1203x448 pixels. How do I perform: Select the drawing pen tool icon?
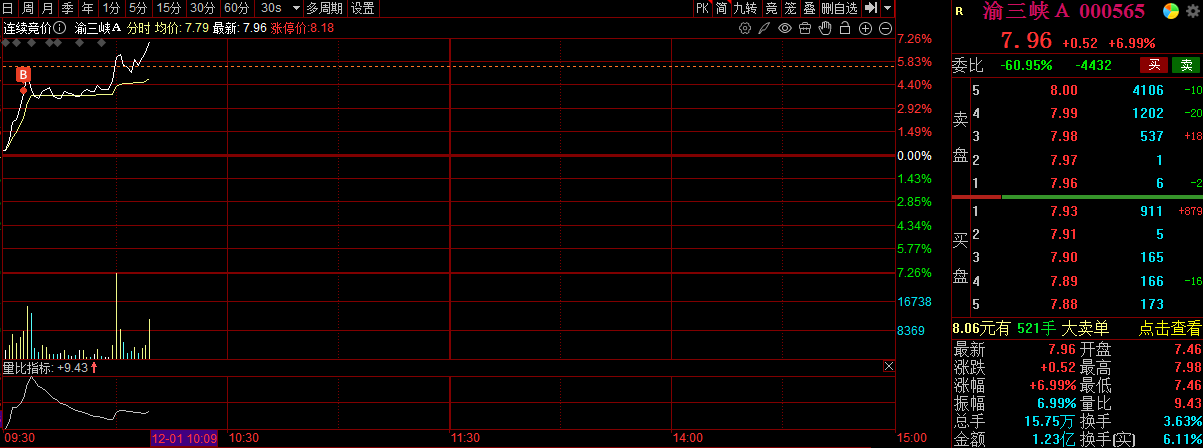[764, 28]
